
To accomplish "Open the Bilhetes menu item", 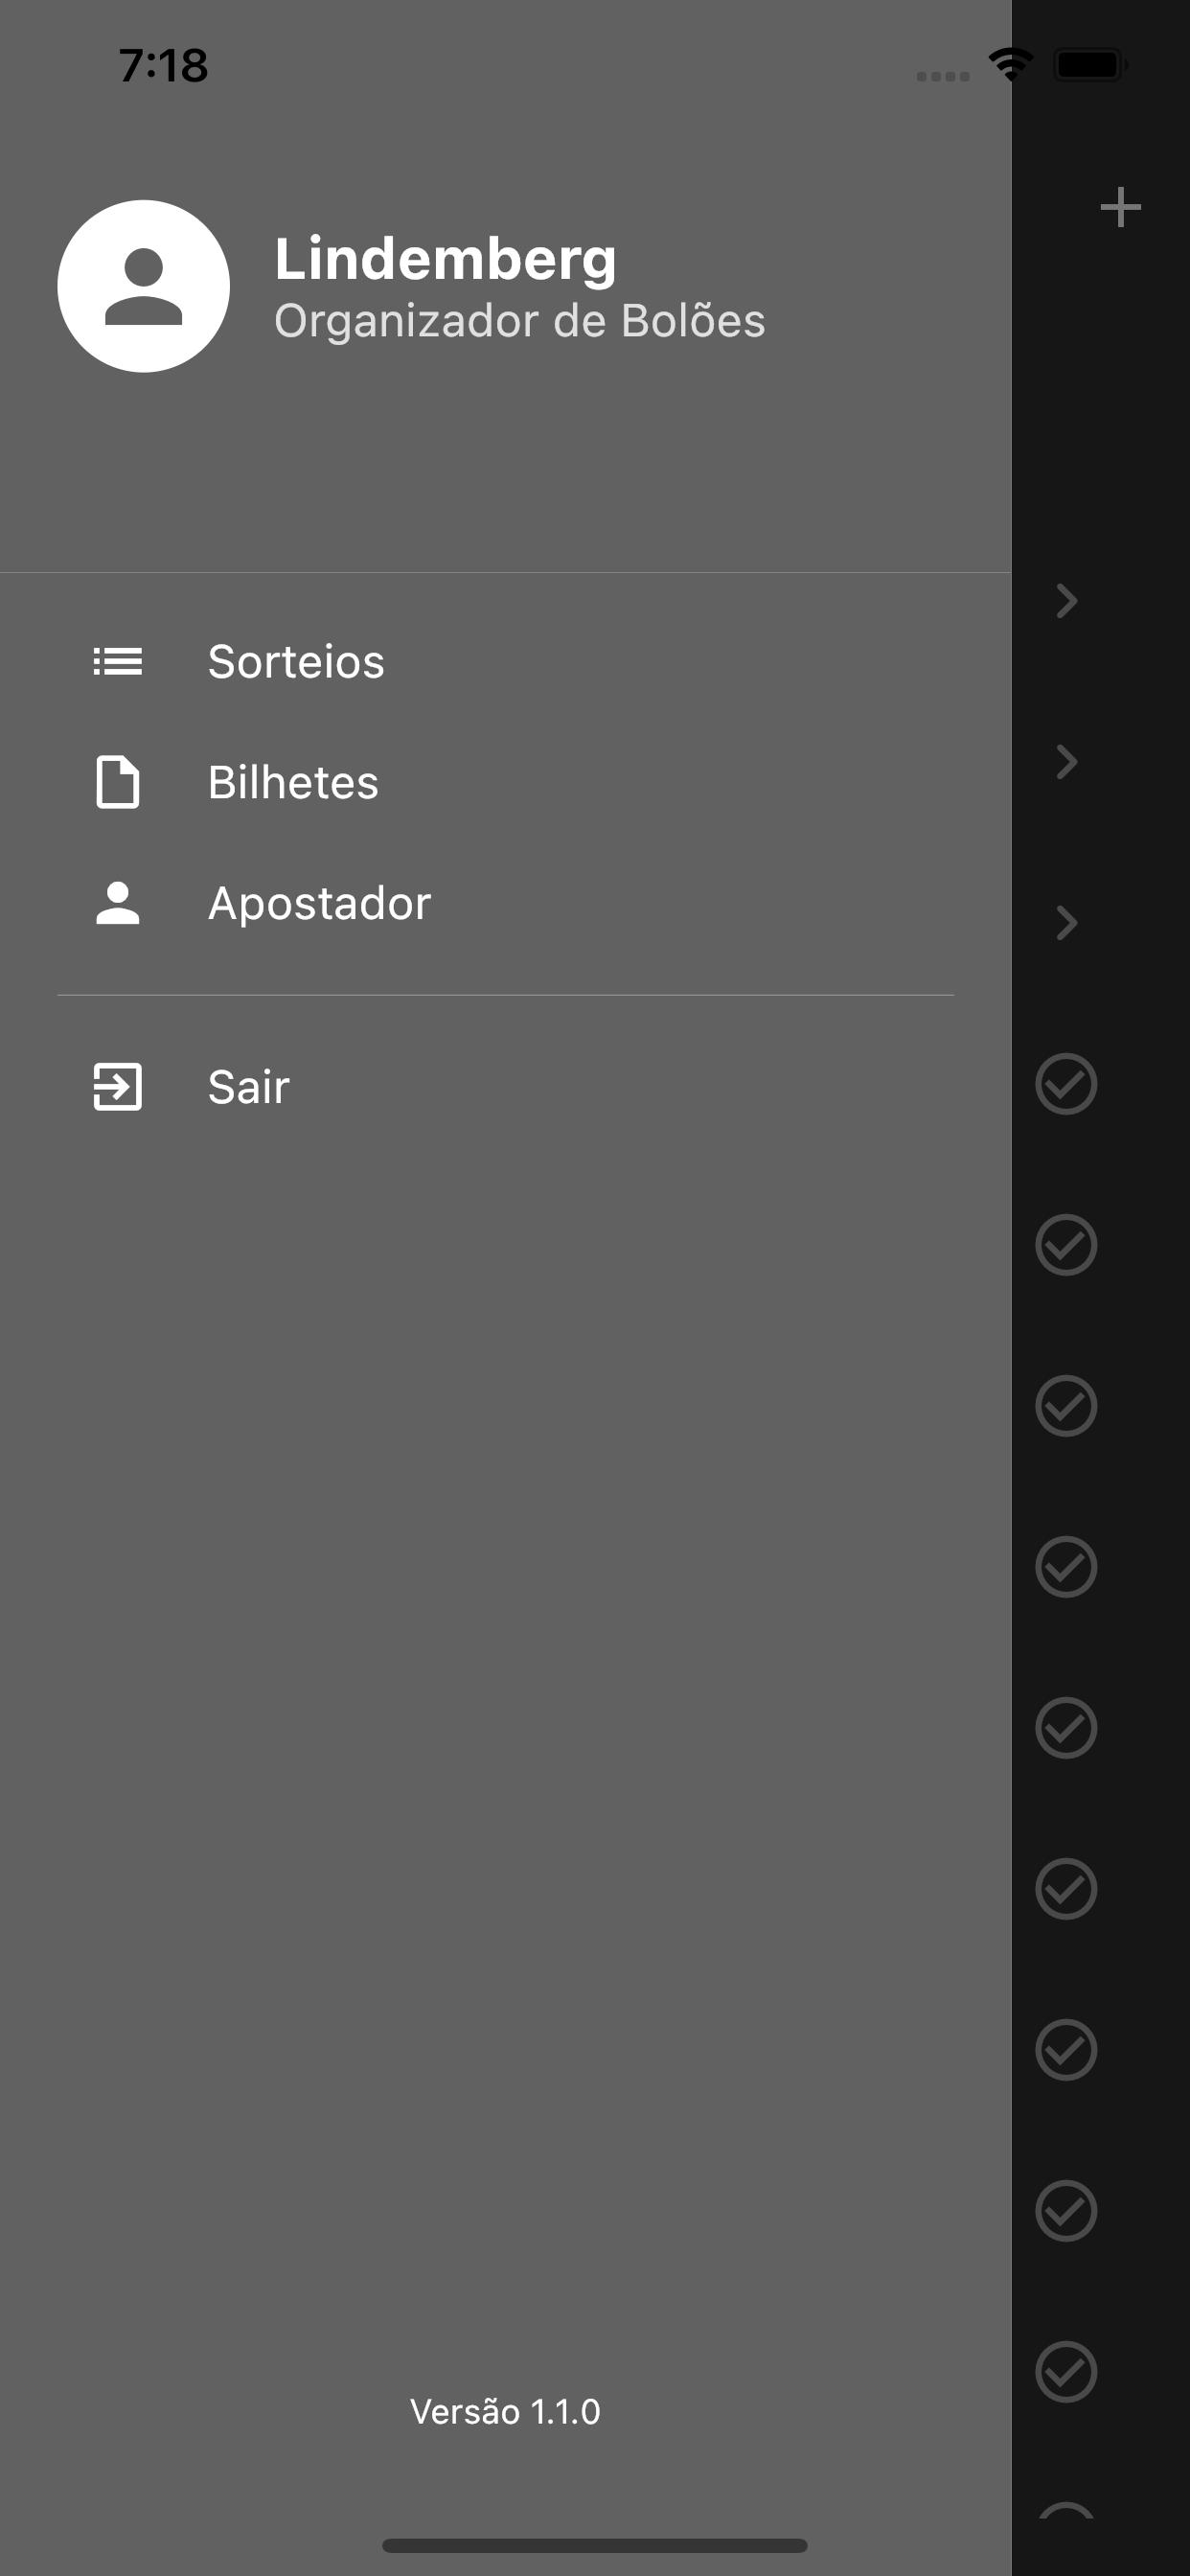I will (x=293, y=782).
